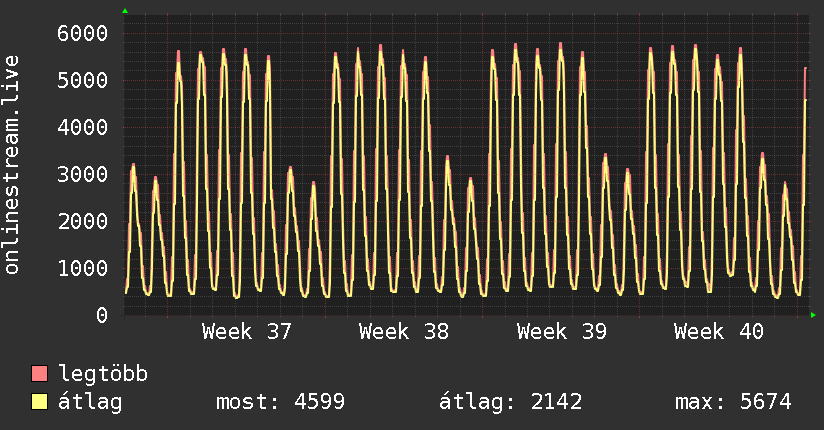Click the átlag: 2142 statistic
The width and height of the screenshot is (824, 430).
[510, 402]
